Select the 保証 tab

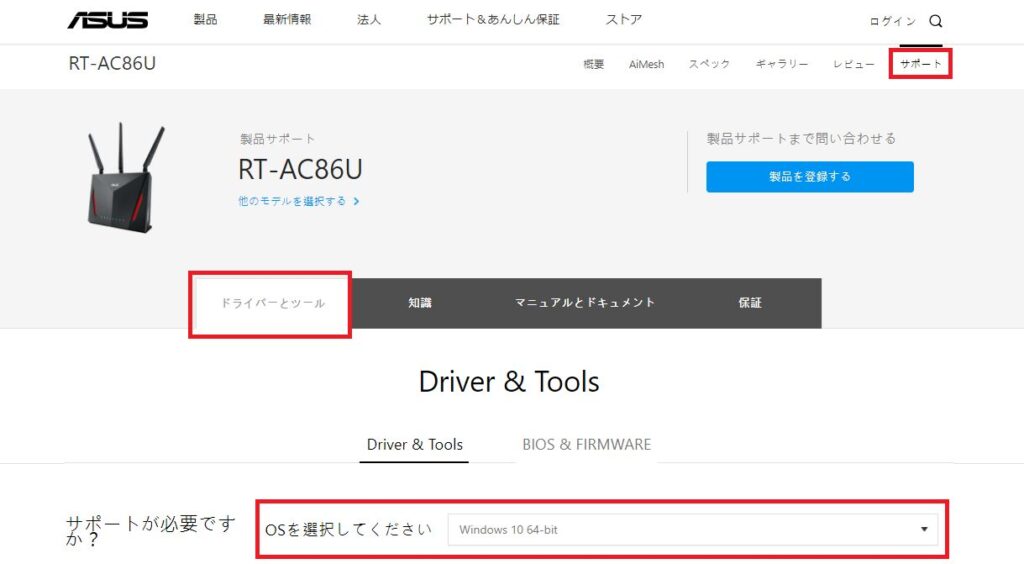[x=750, y=303]
